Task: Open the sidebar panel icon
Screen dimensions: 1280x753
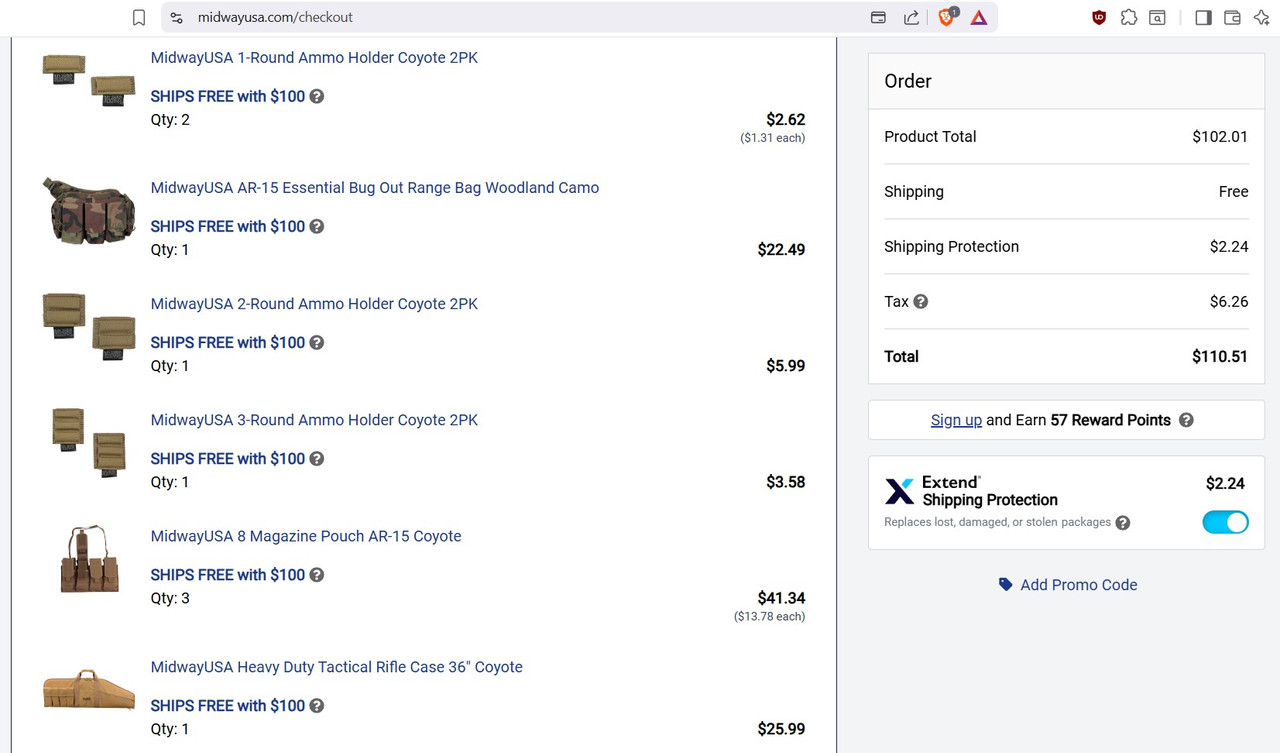Action: [x=1203, y=17]
